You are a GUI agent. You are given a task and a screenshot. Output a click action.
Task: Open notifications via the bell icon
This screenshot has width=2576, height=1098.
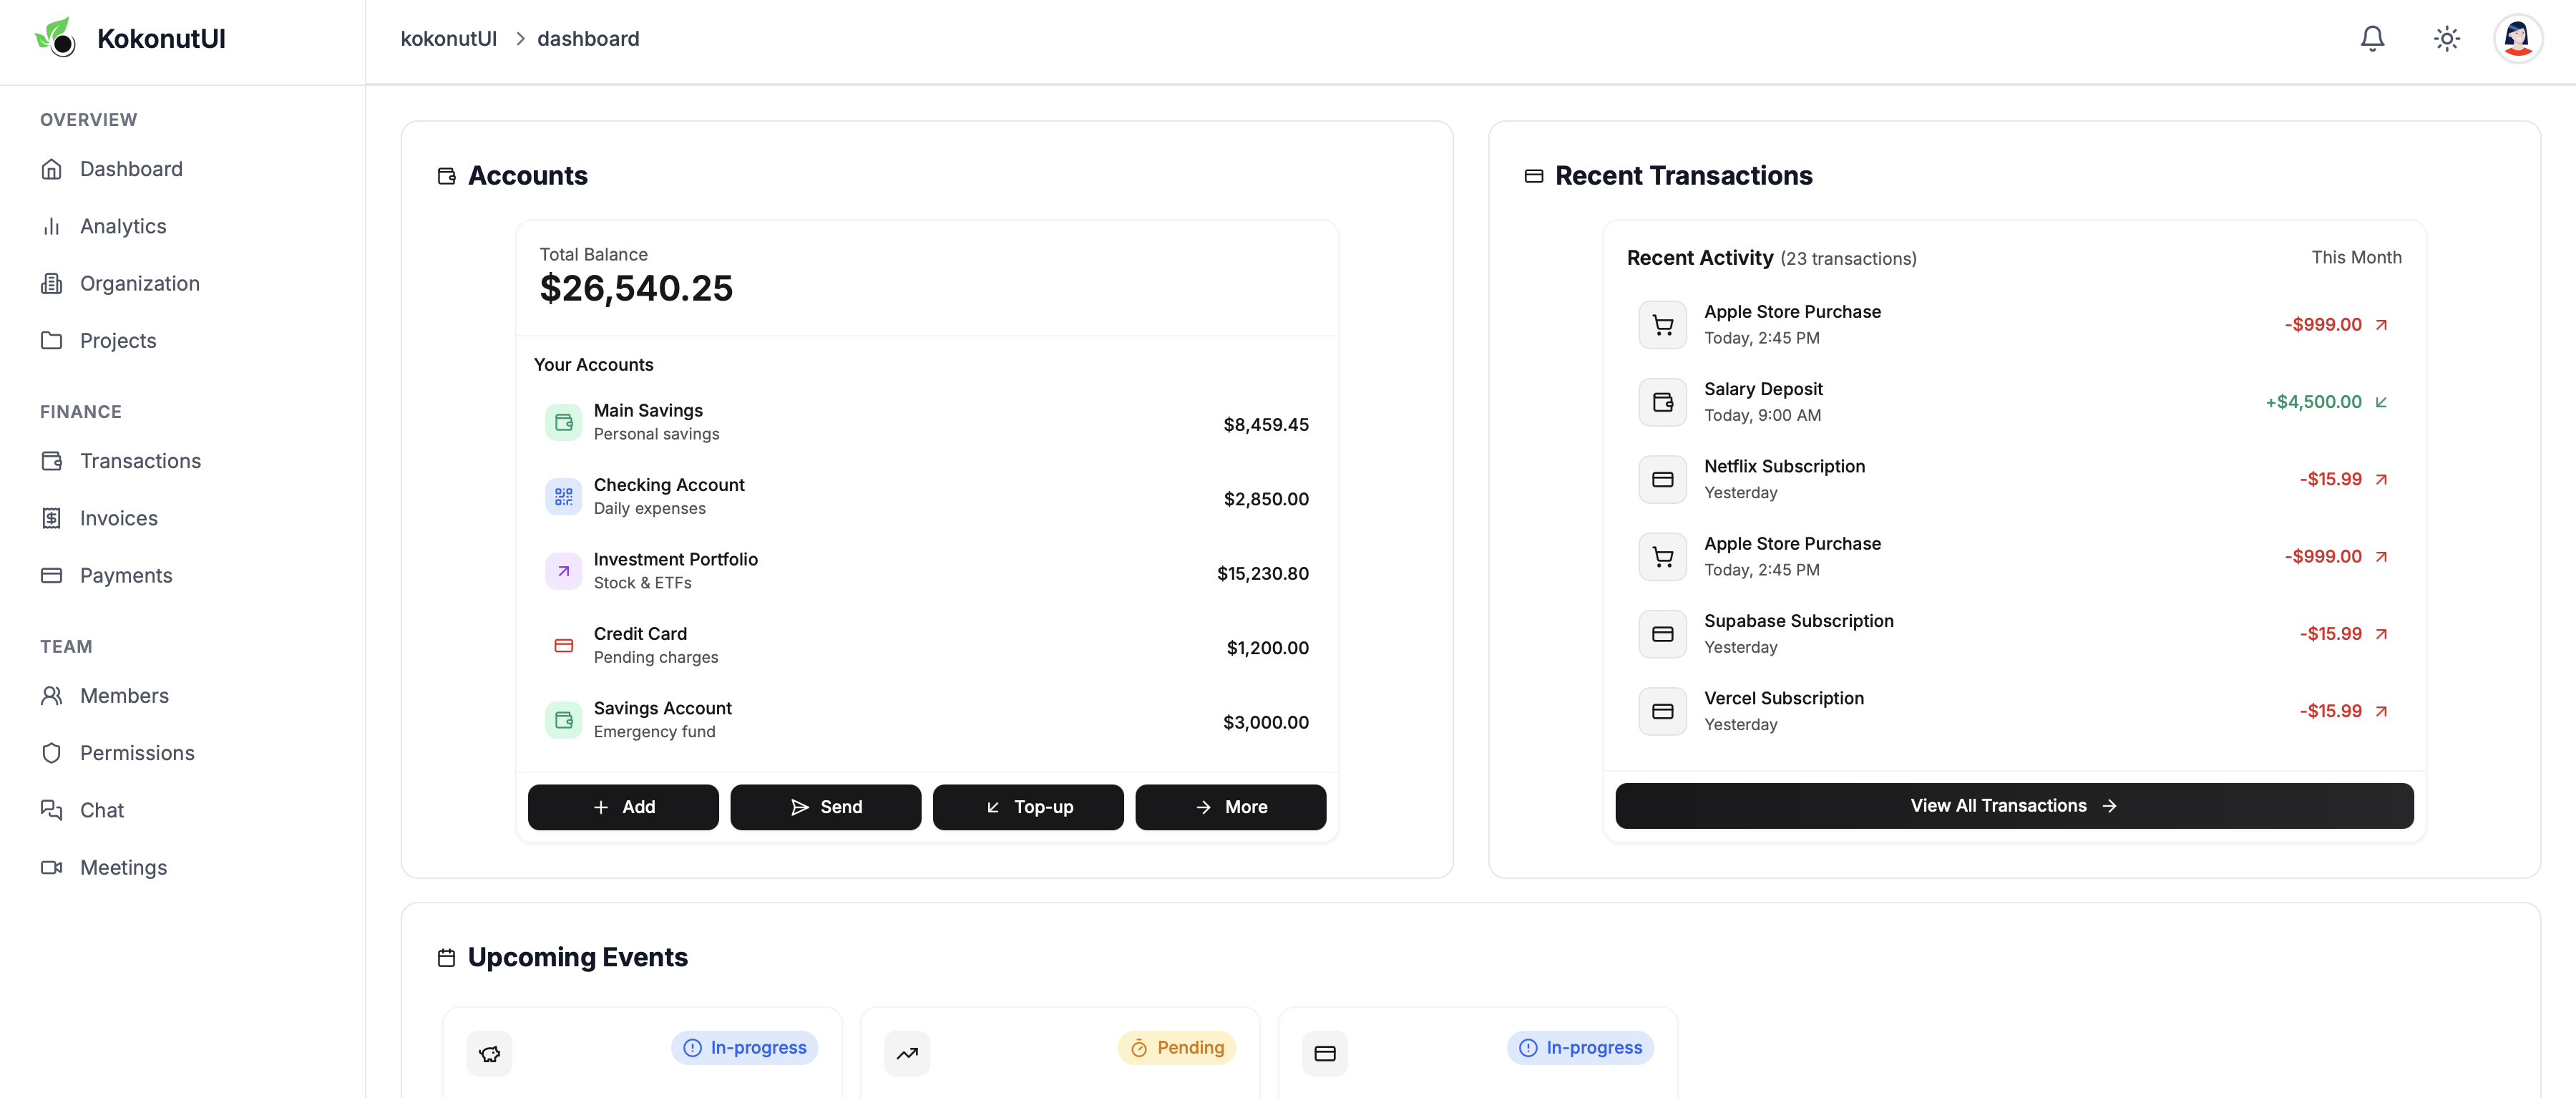[2372, 38]
